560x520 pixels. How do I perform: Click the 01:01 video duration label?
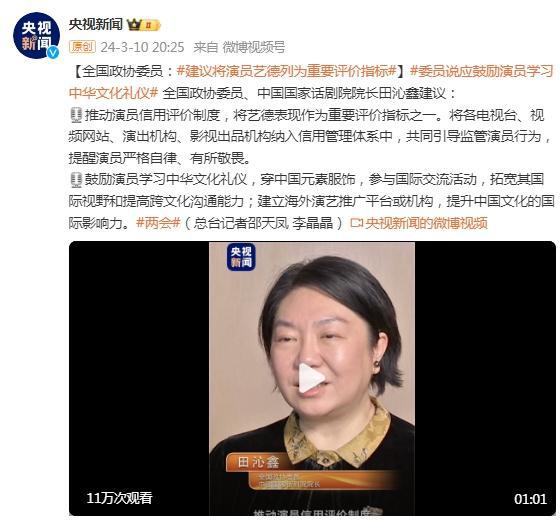pyautogui.click(x=530, y=499)
